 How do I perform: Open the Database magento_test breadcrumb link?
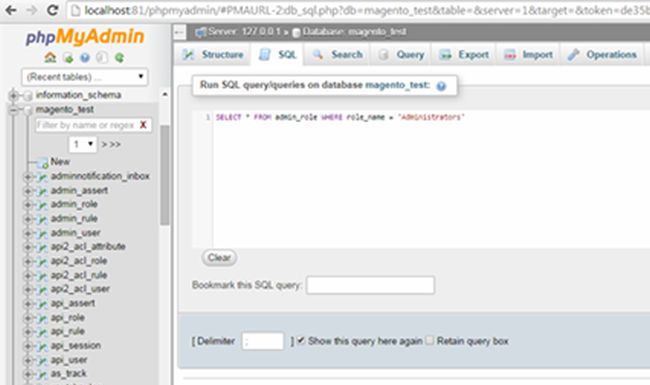tap(354, 32)
